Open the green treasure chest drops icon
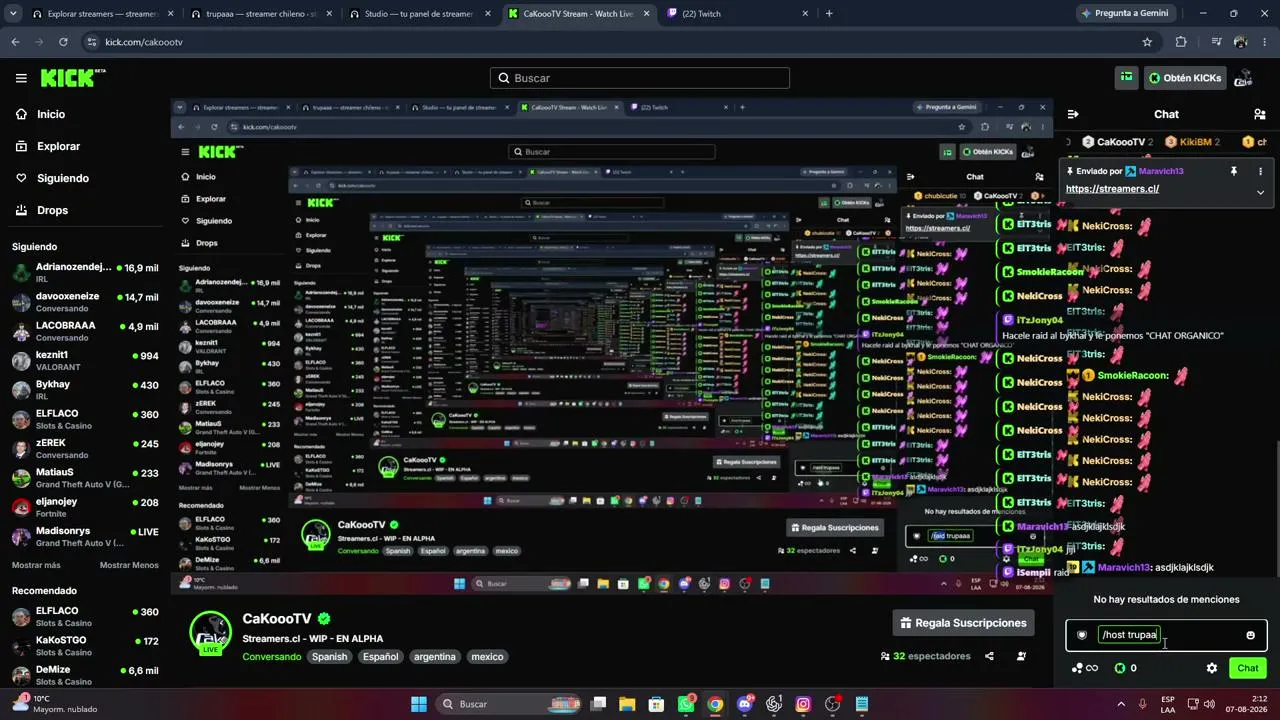1280x720 pixels. point(1126,78)
